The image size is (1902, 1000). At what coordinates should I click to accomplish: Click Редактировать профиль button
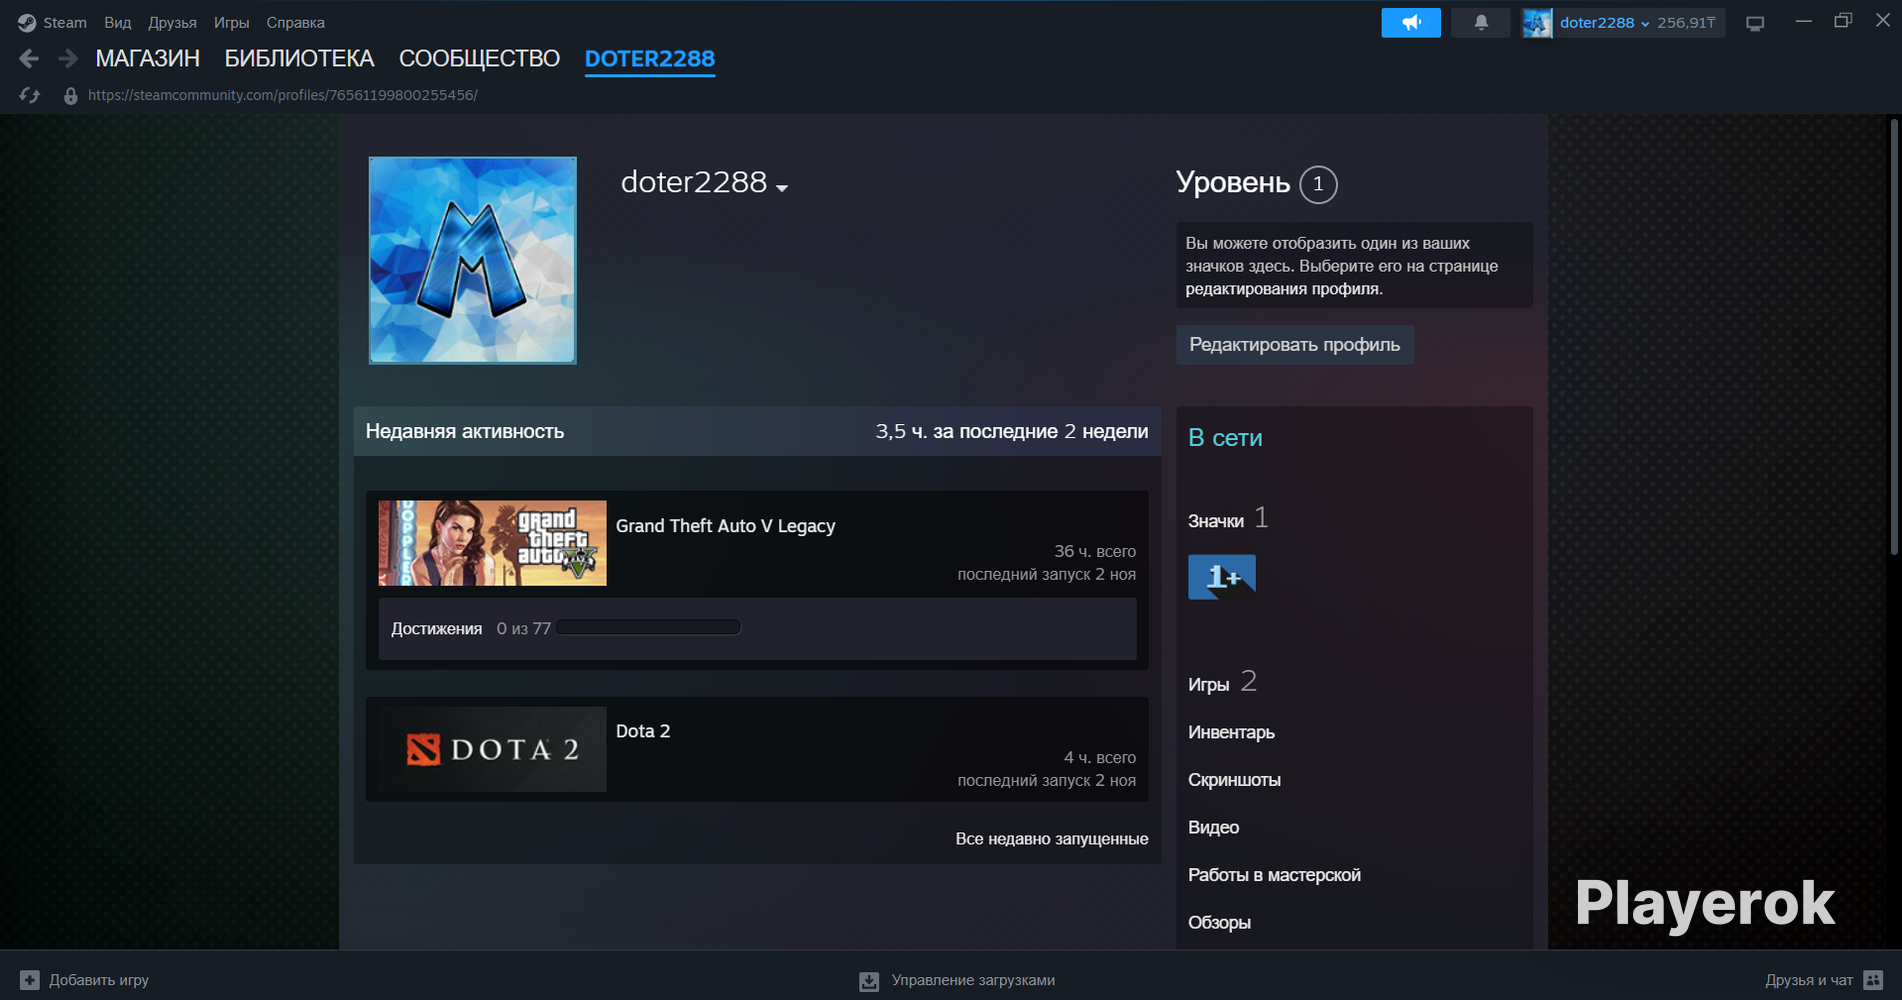1294,345
